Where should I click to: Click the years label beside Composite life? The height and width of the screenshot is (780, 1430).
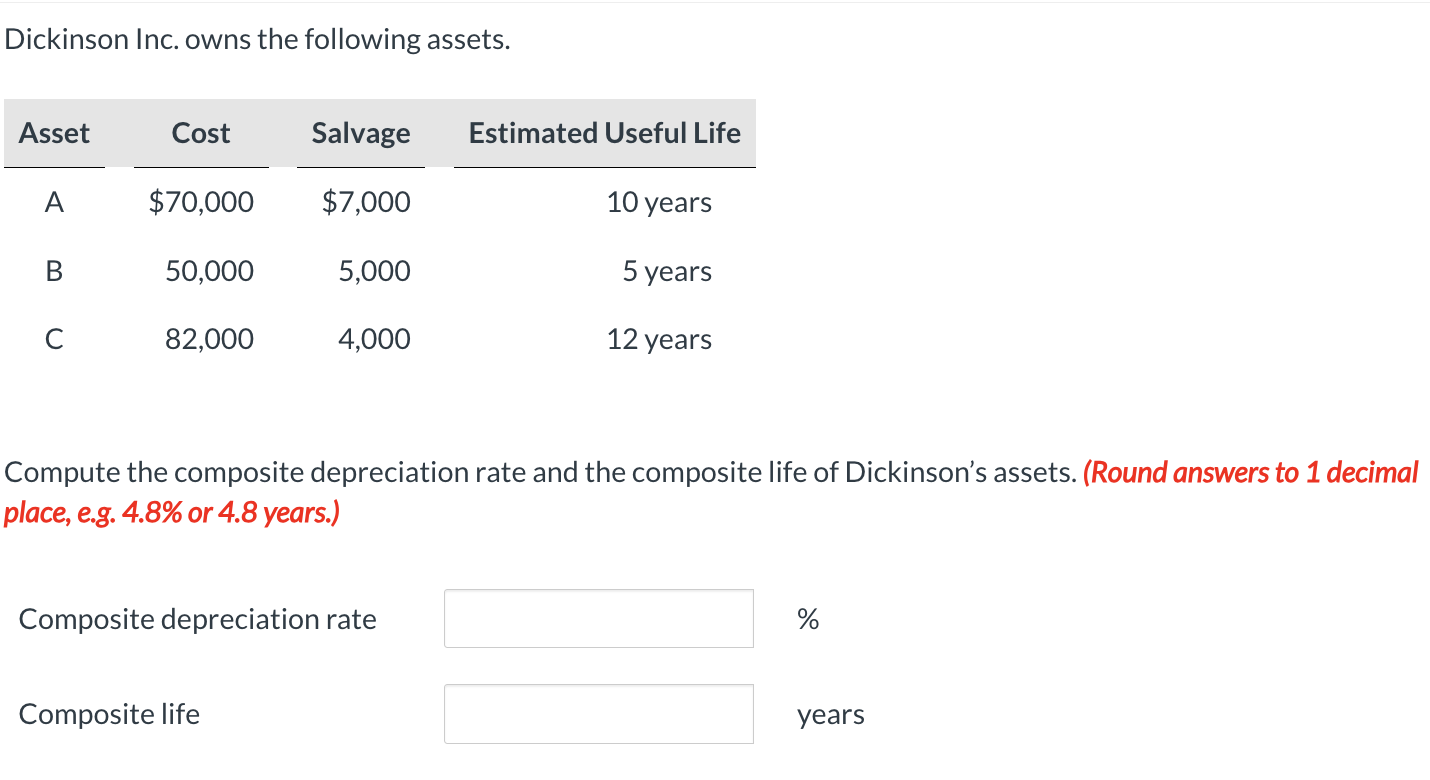click(x=830, y=713)
